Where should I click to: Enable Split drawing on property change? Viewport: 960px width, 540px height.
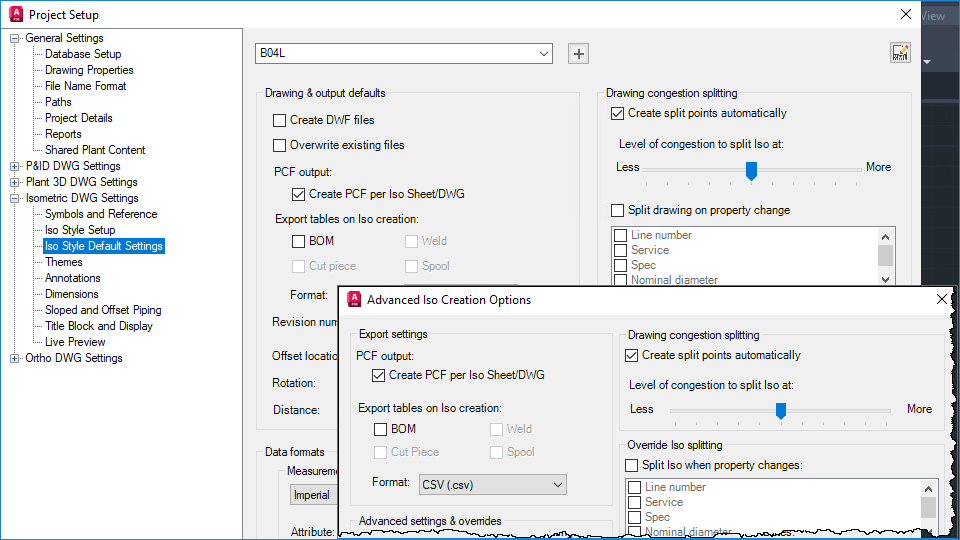click(617, 211)
